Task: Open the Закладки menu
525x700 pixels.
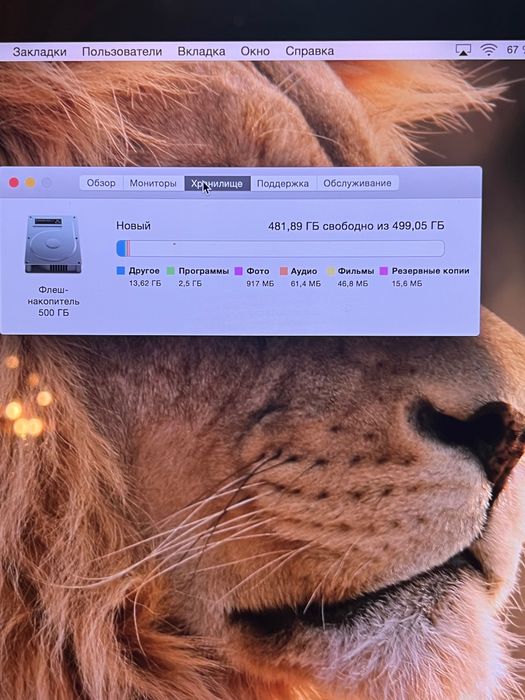Action: 39,51
